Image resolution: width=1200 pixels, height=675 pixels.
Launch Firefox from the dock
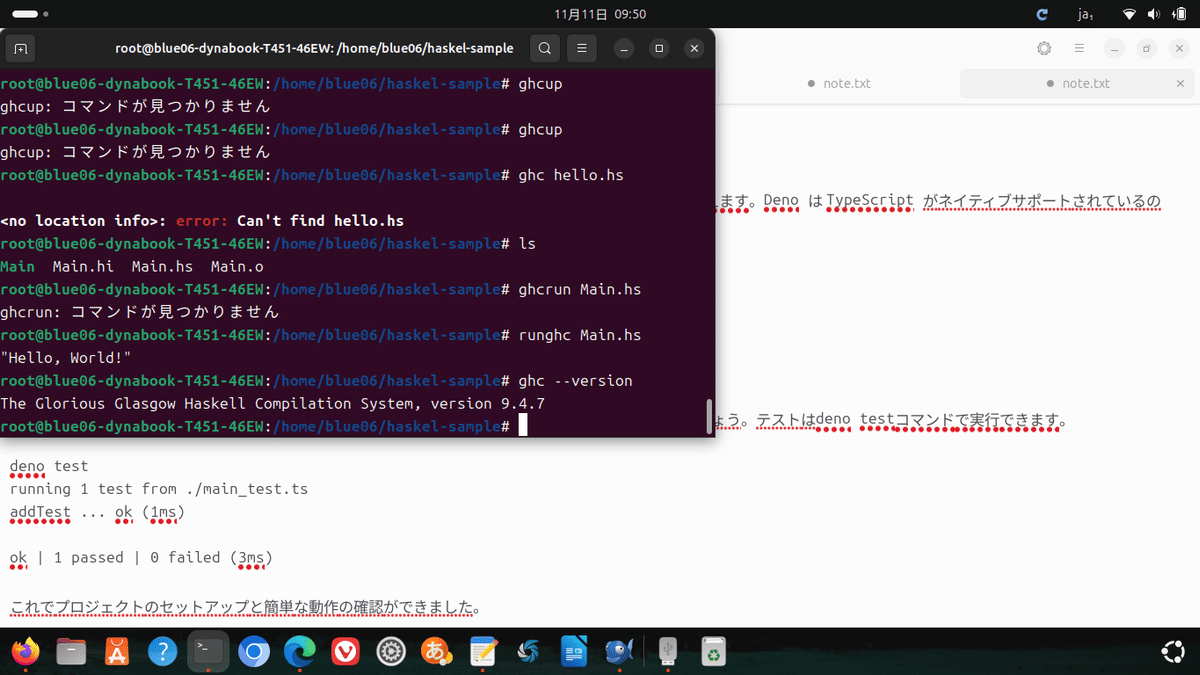pos(26,651)
